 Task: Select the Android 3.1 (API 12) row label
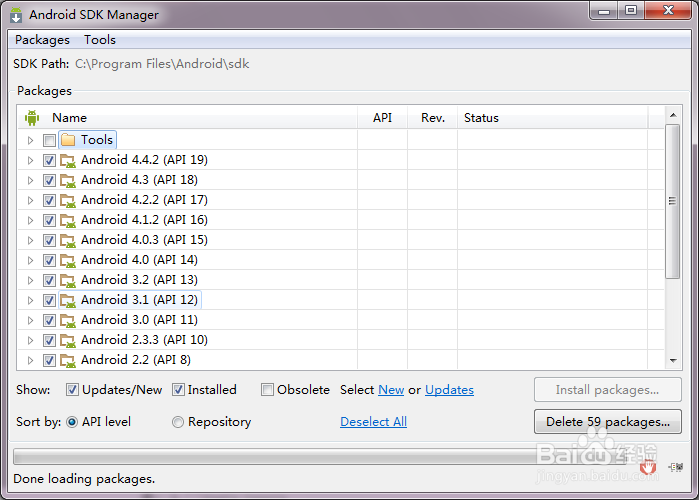(139, 300)
